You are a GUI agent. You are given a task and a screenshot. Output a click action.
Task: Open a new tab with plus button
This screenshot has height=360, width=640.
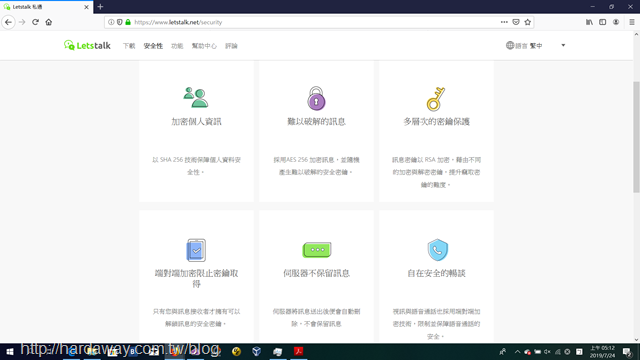point(100,7)
